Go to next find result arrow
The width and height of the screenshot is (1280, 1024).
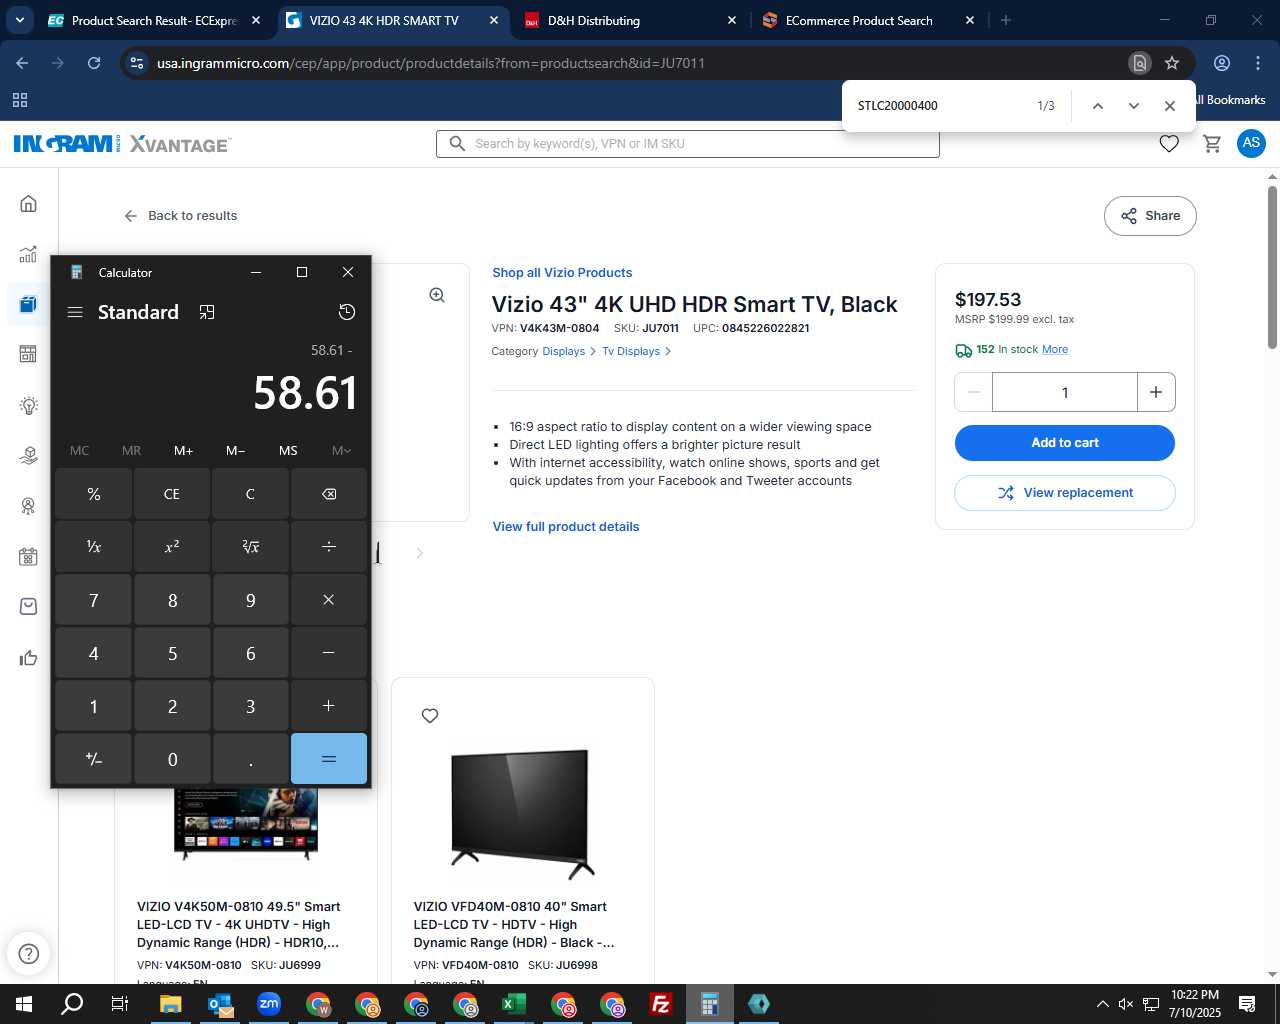point(1134,106)
